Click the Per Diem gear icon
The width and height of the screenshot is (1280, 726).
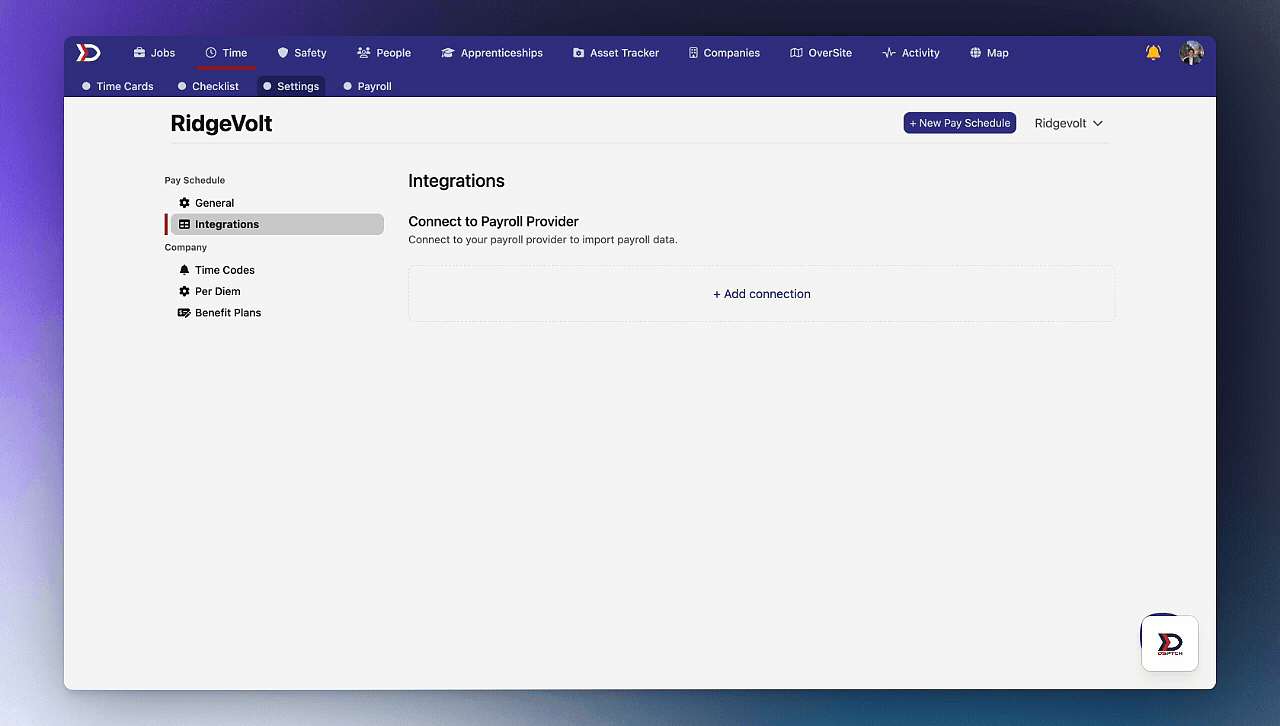pos(184,291)
